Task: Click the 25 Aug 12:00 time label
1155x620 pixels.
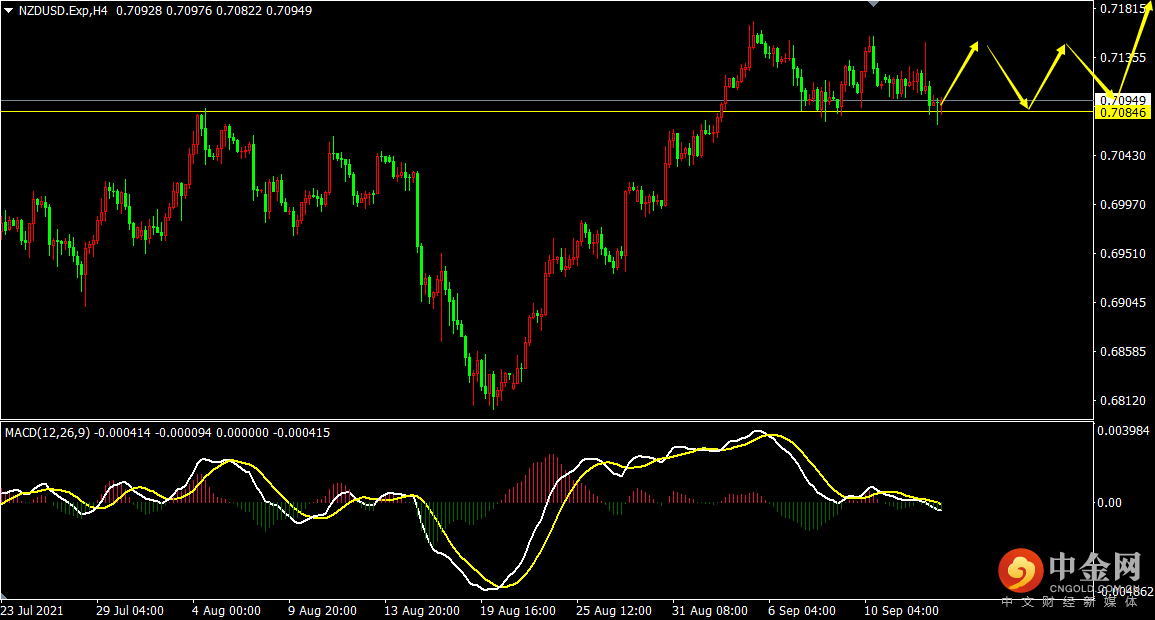Action: click(x=614, y=611)
